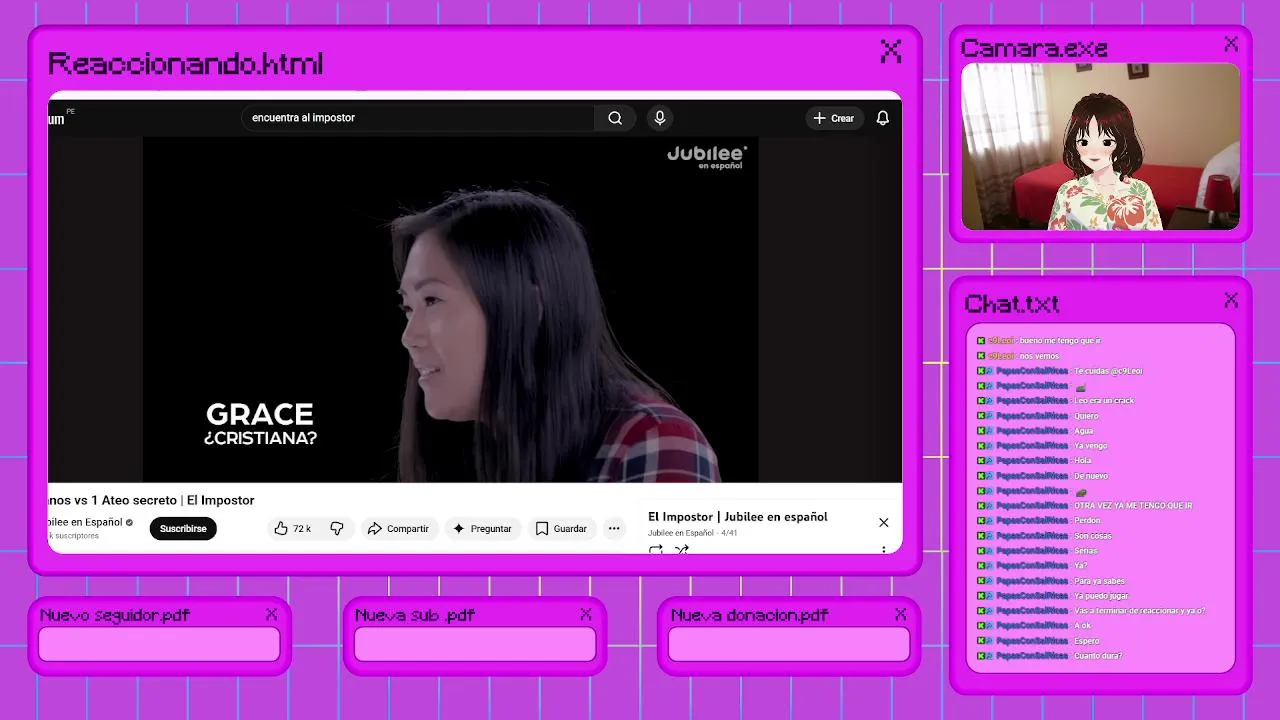Viewport: 1280px width, 720px height.
Task: Activate voice search microphone icon
Action: tap(659, 118)
